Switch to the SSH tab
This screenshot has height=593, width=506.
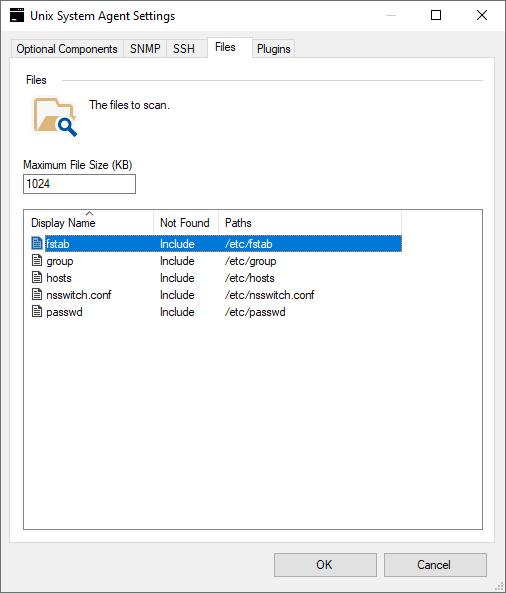click(x=184, y=49)
